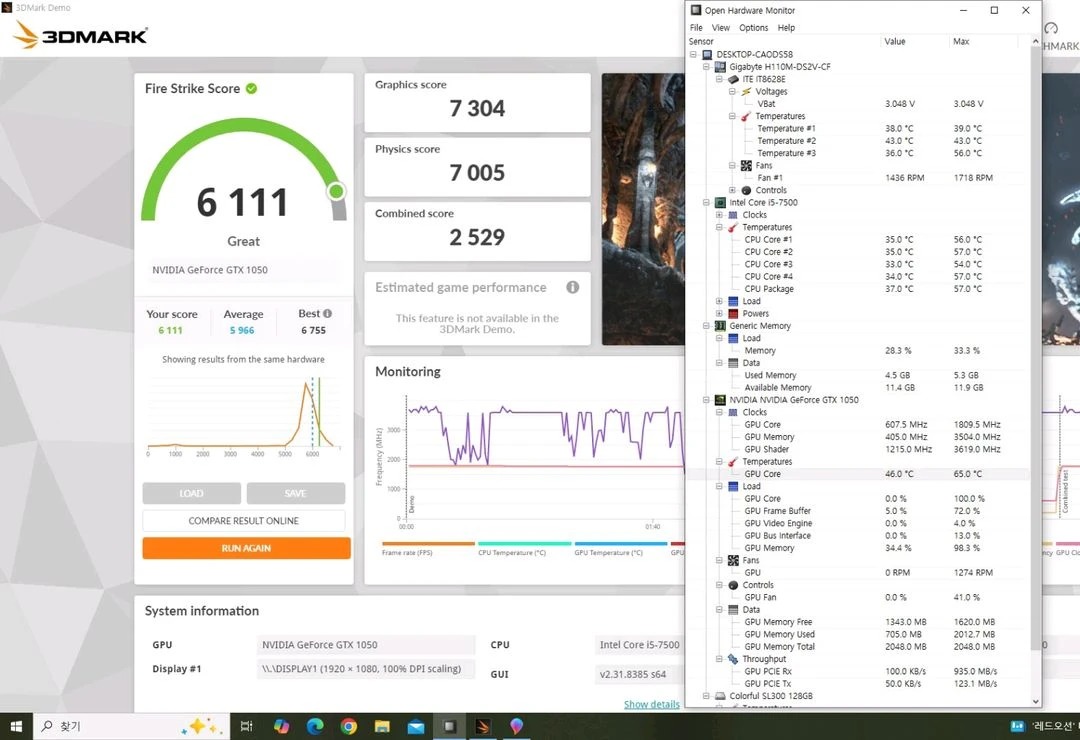
Task: Open Task View from the taskbar
Action: pyautogui.click(x=247, y=726)
